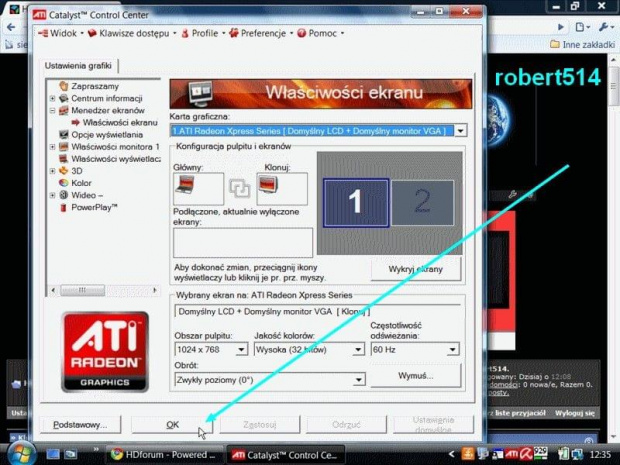Open the Obrót rotation dropdown
The width and height of the screenshot is (620, 465).
point(359,380)
